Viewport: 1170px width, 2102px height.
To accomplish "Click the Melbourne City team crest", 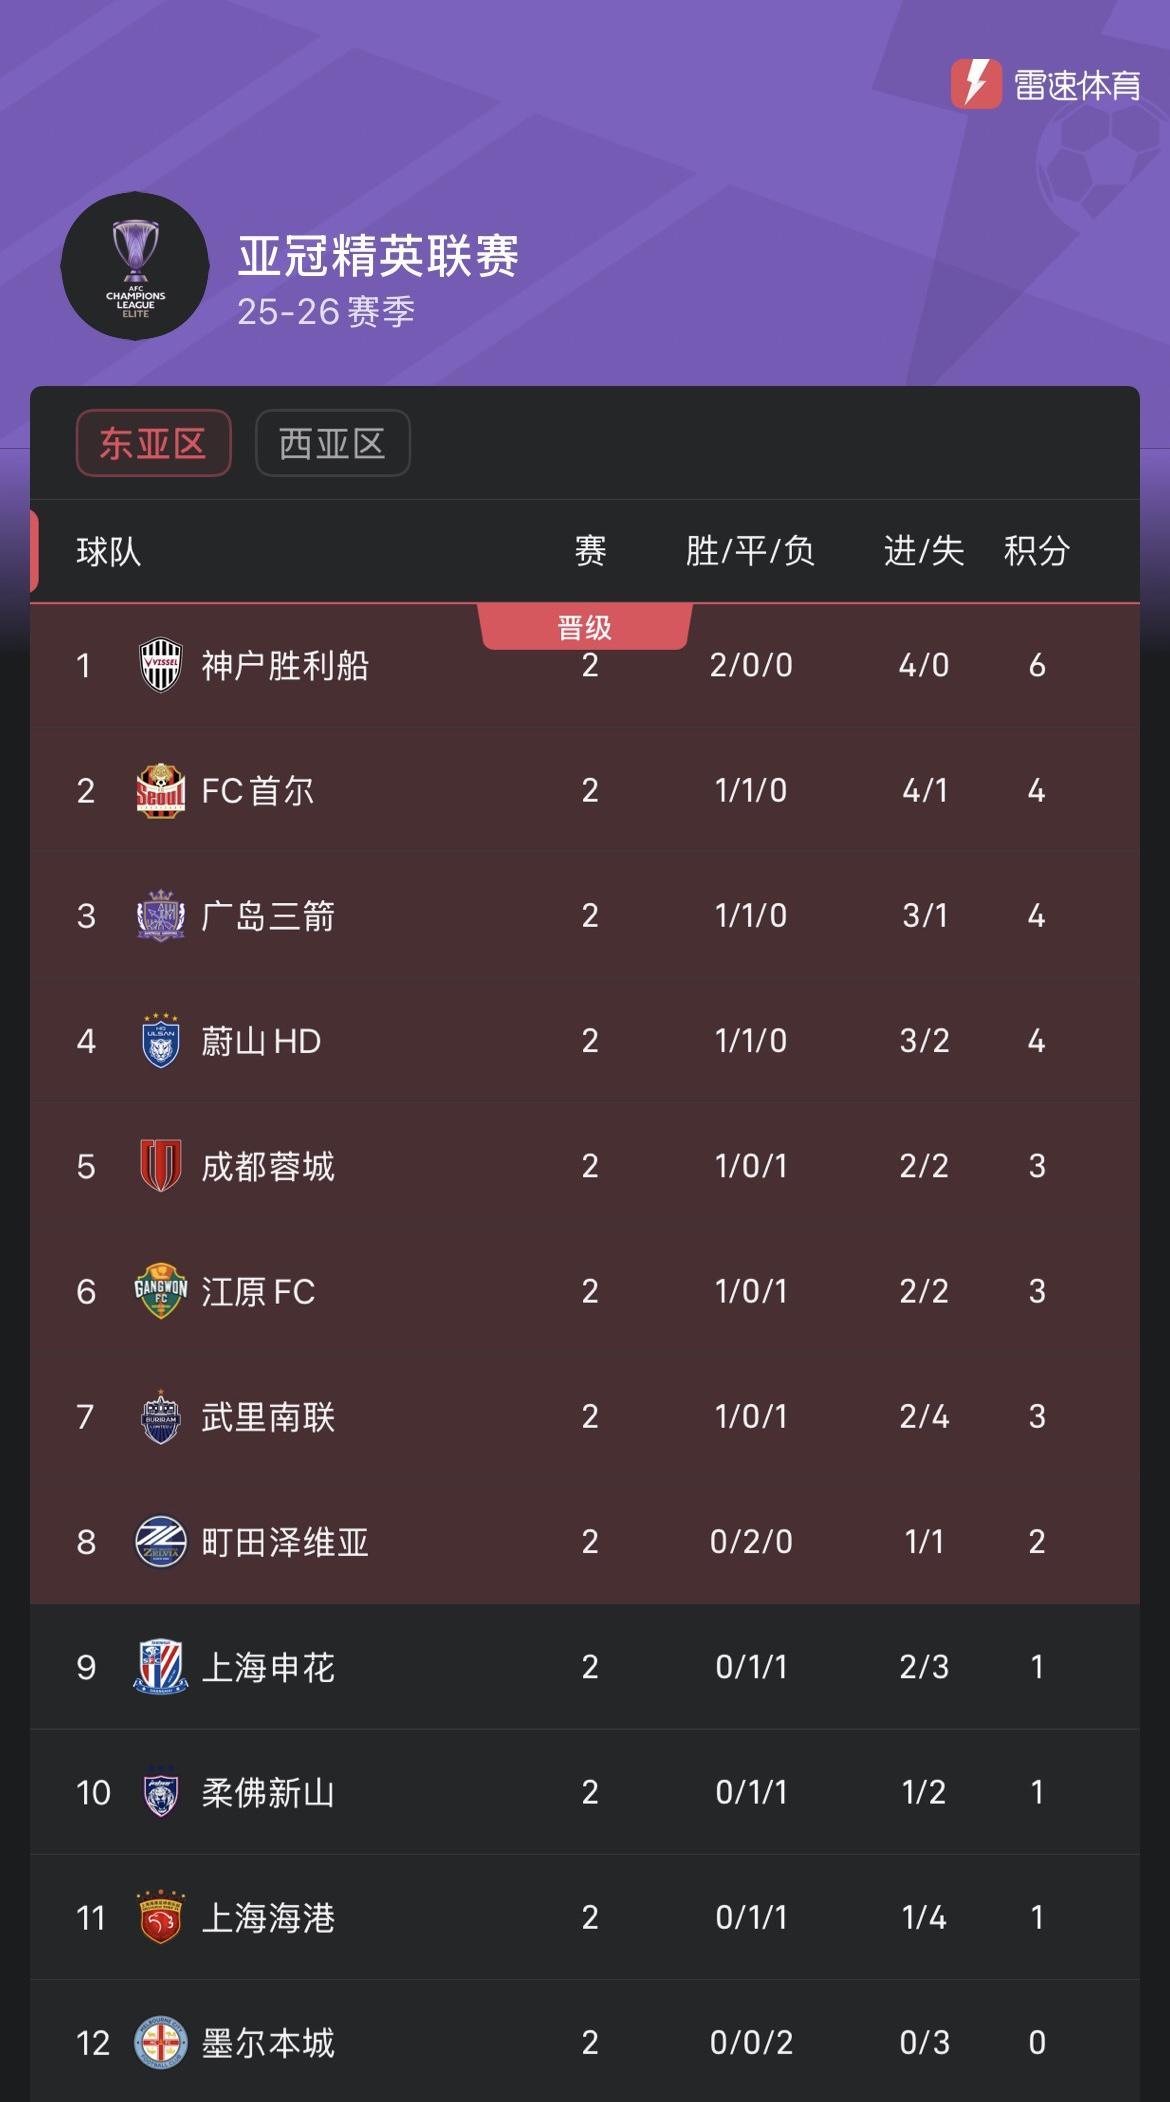I will click(160, 2043).
